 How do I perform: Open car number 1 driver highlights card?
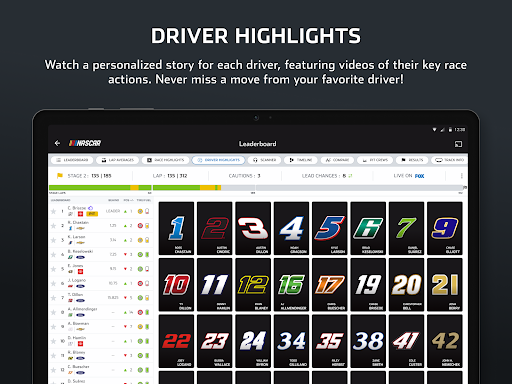[x=176, y=228]
